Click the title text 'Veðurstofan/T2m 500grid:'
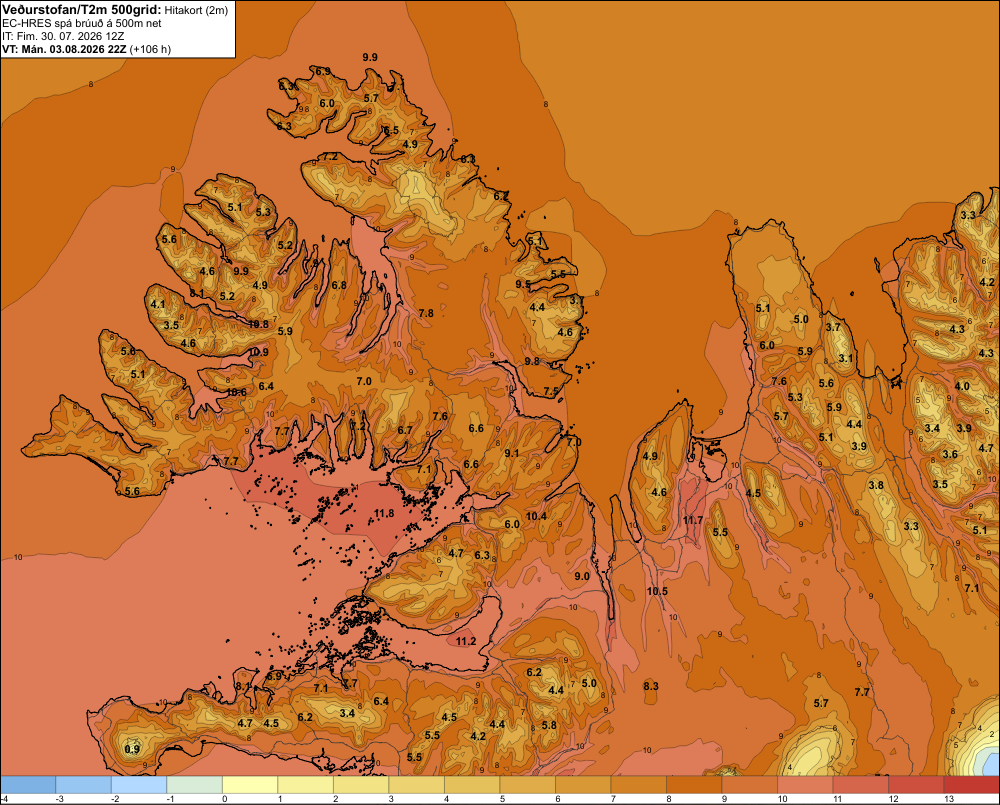1000x805 pixels. coord(82,10)
